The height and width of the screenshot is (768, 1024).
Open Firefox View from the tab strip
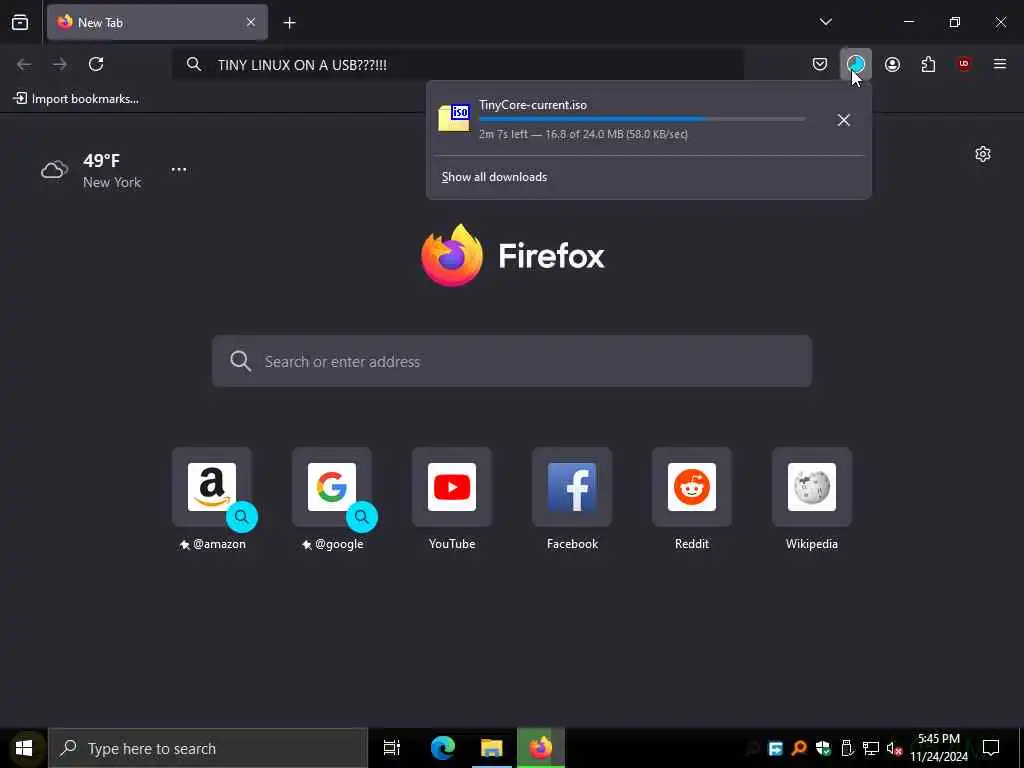(20, 22)
